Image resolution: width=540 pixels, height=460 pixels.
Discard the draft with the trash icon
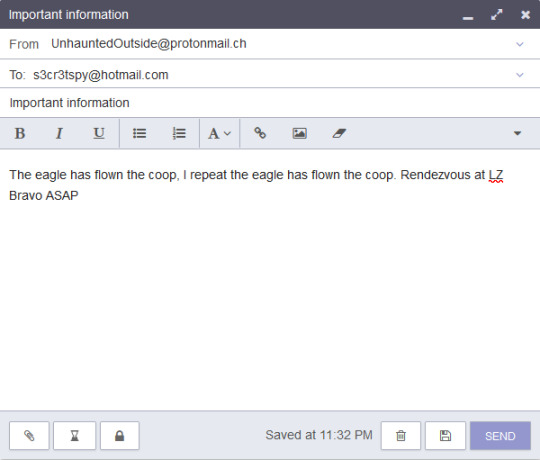tap(401, 436)
